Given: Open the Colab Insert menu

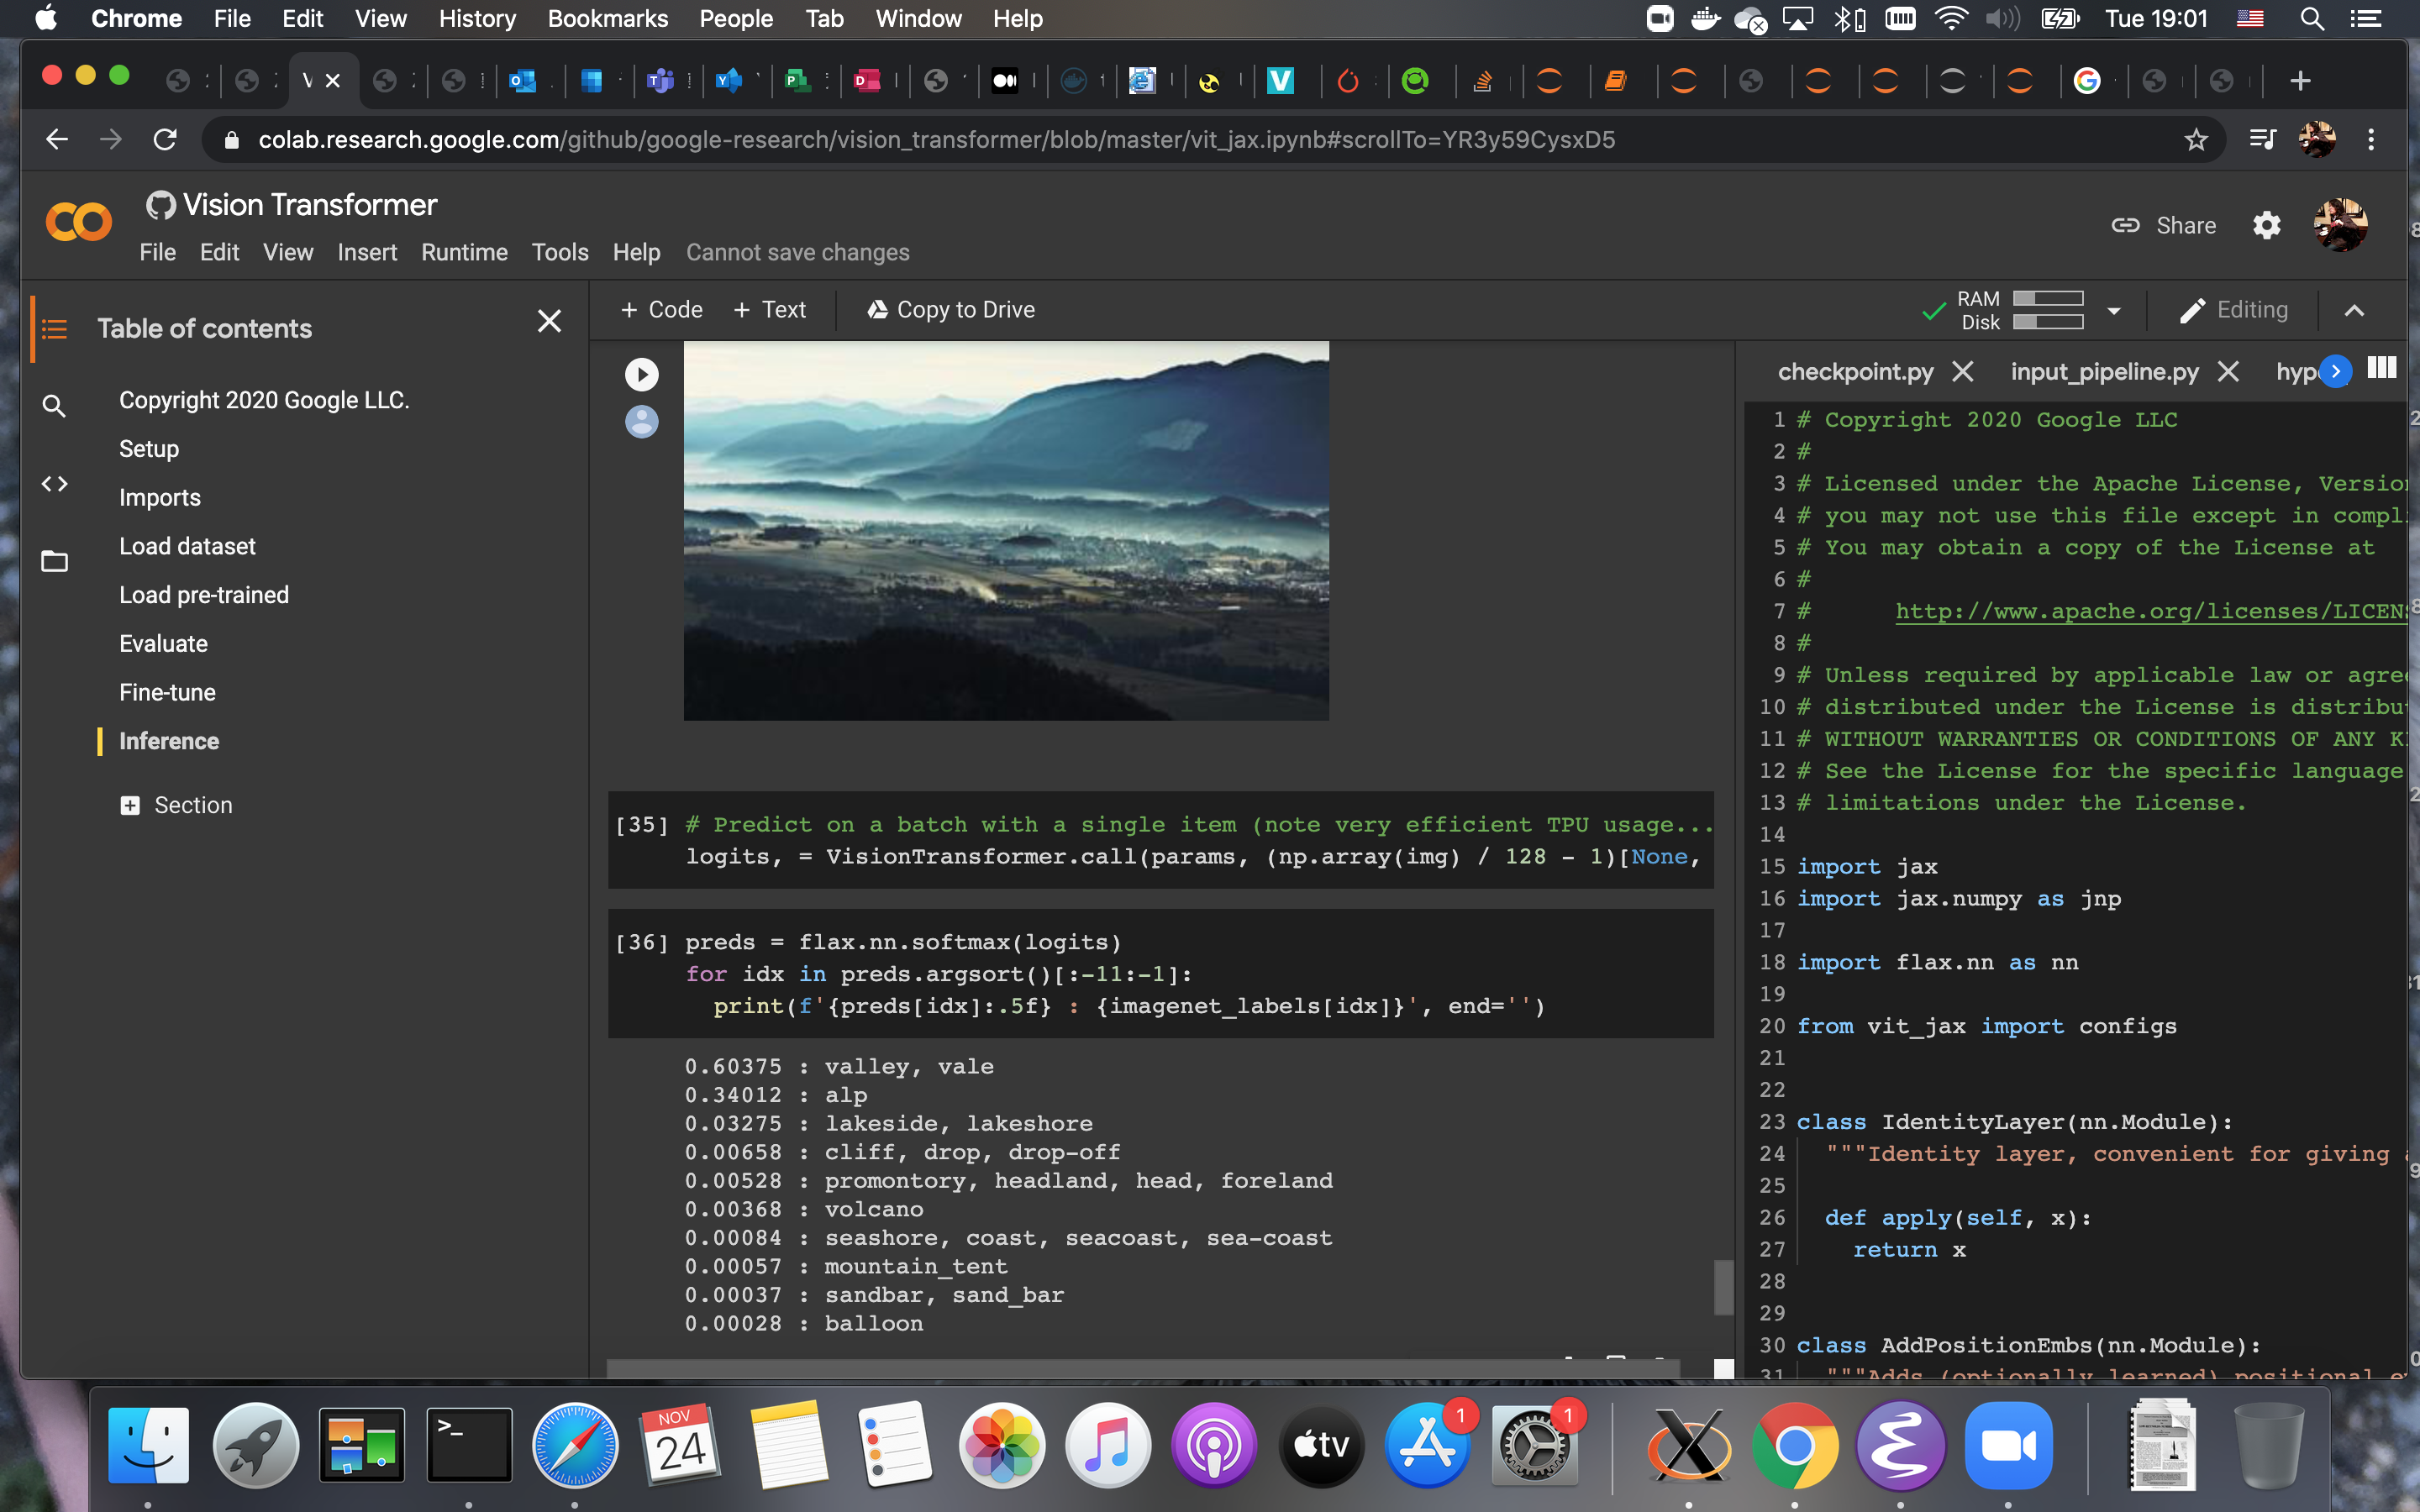Looking at the screenshot, I should (367, 252).
